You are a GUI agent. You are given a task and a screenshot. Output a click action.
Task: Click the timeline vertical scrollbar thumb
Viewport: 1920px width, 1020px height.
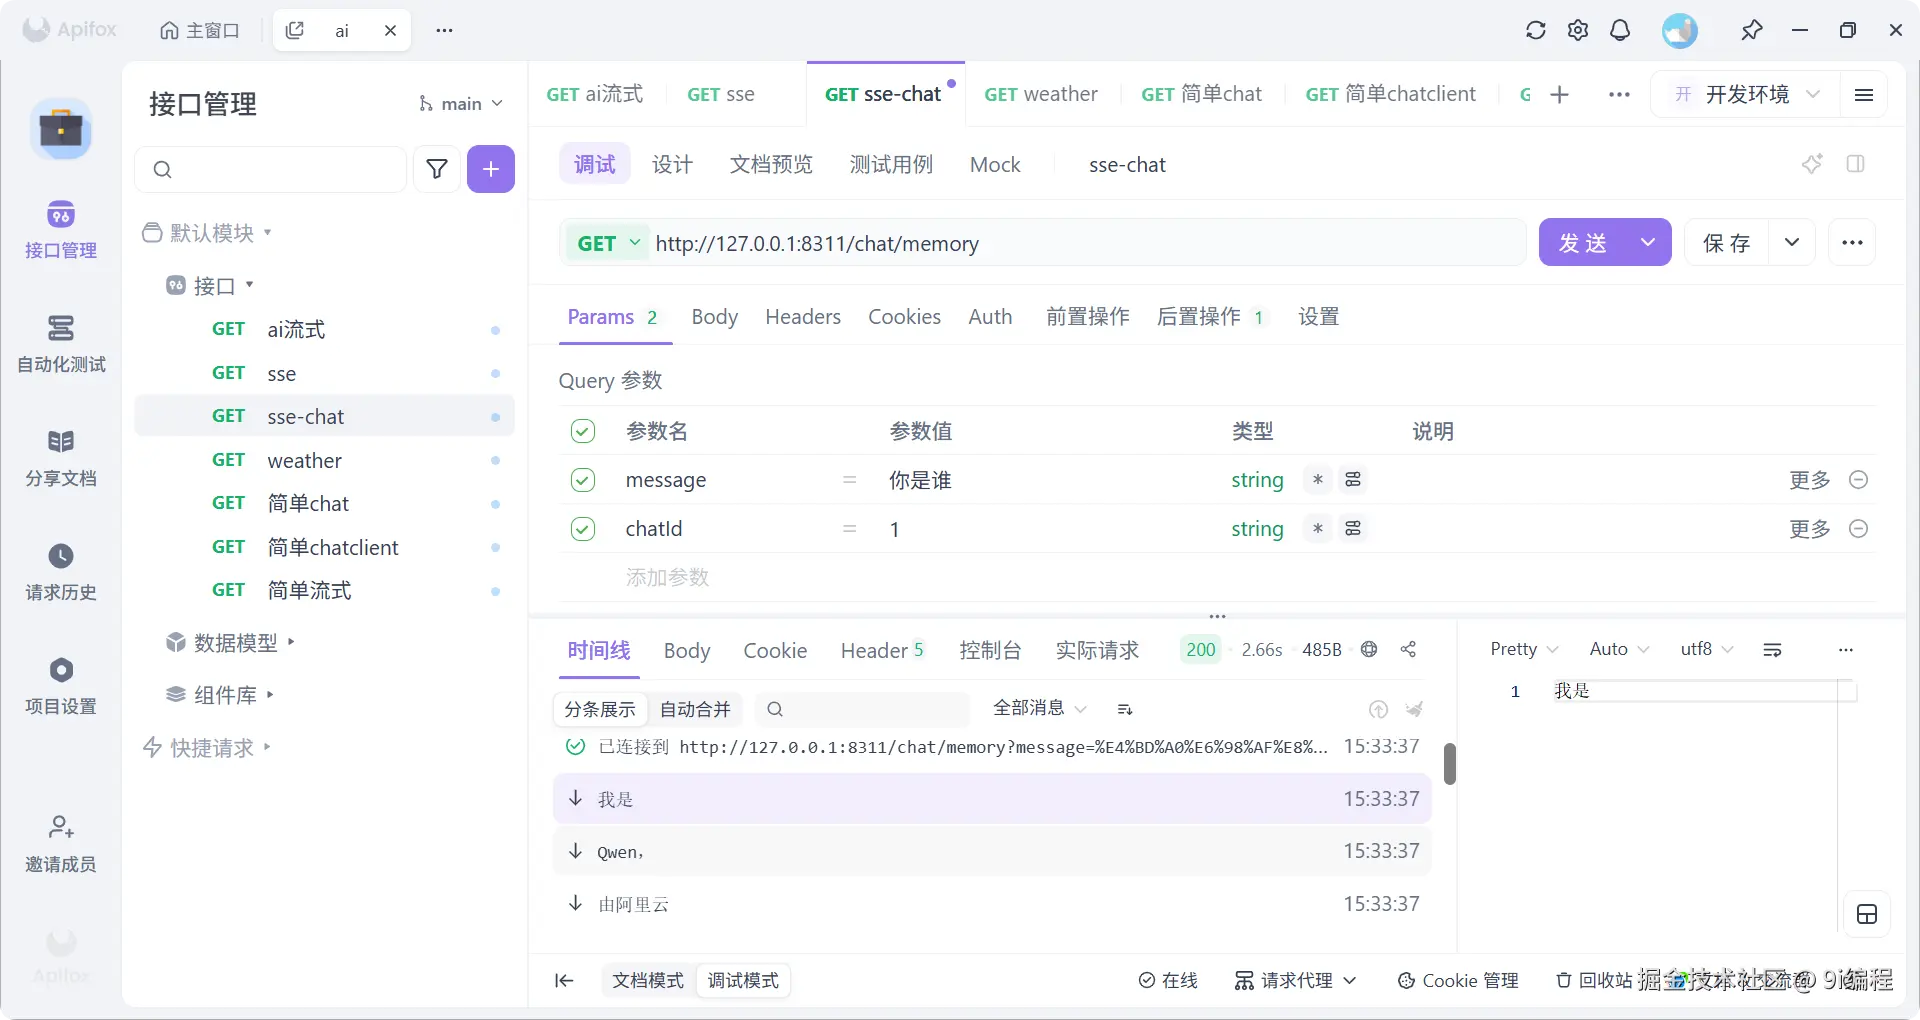point(1449,764)
